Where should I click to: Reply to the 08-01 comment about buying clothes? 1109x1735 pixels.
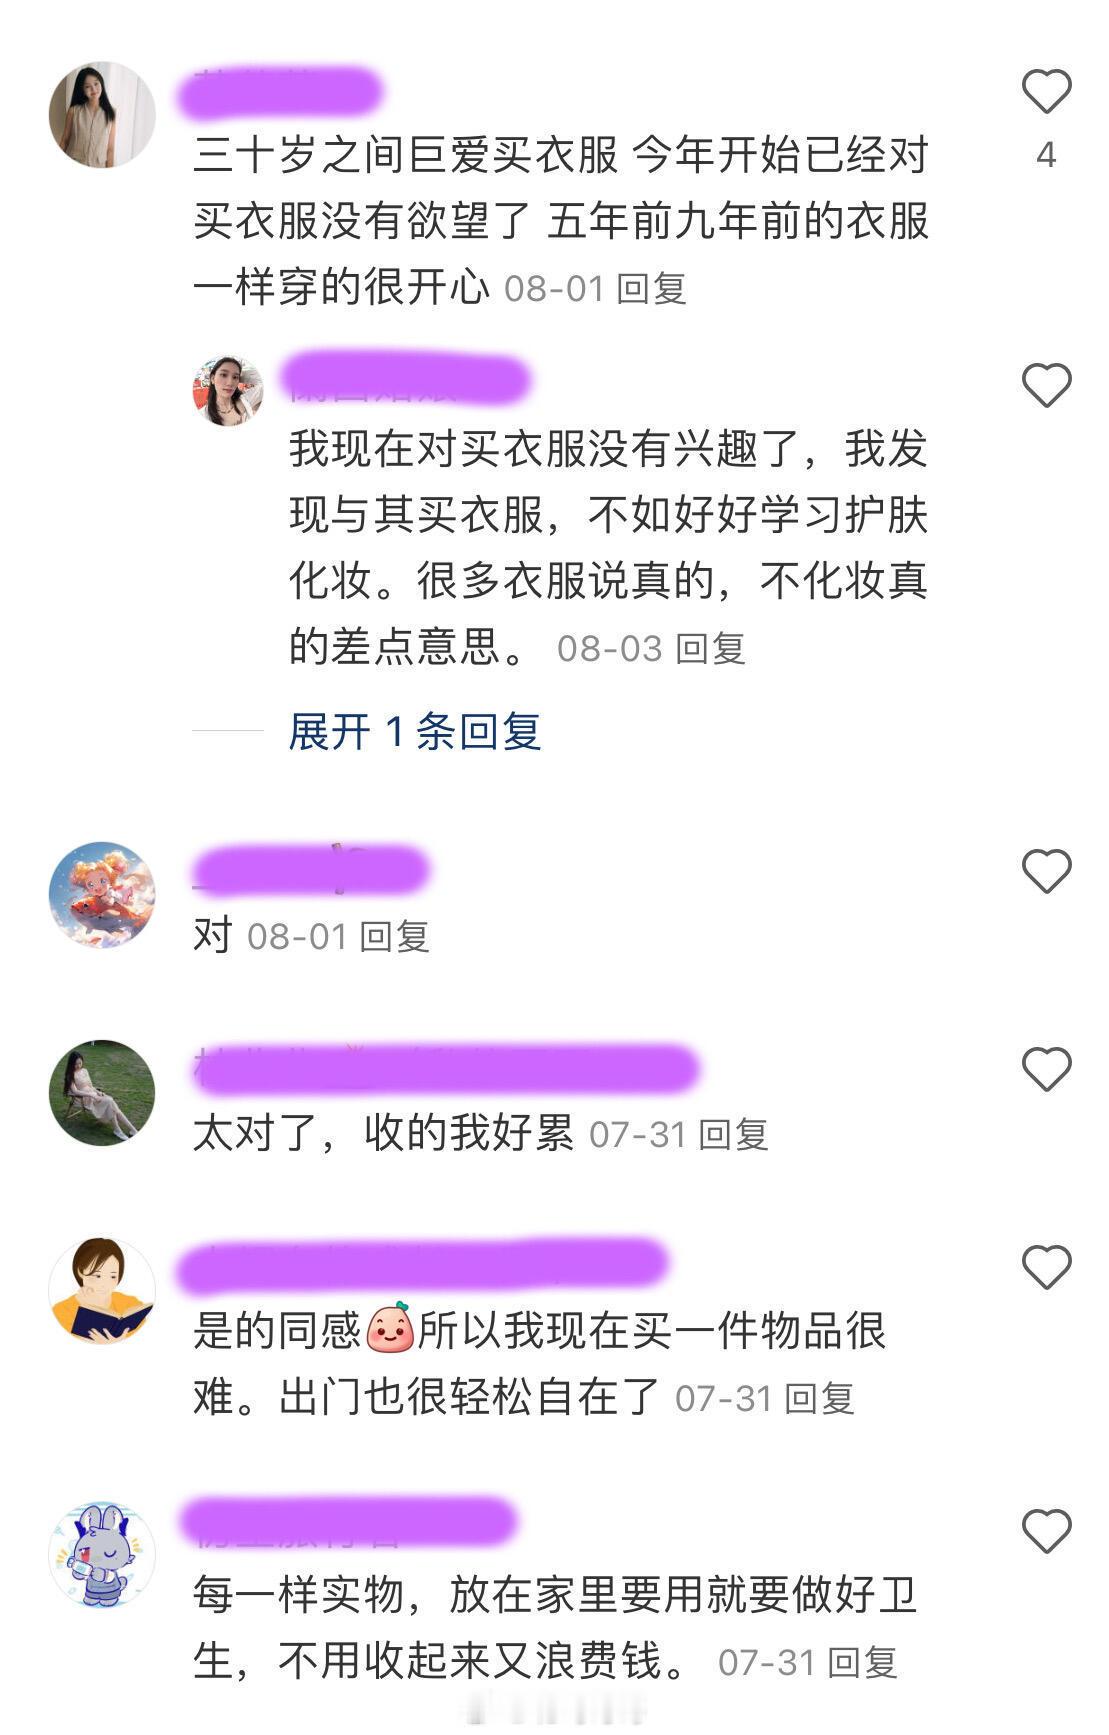(x=651, y=289)
